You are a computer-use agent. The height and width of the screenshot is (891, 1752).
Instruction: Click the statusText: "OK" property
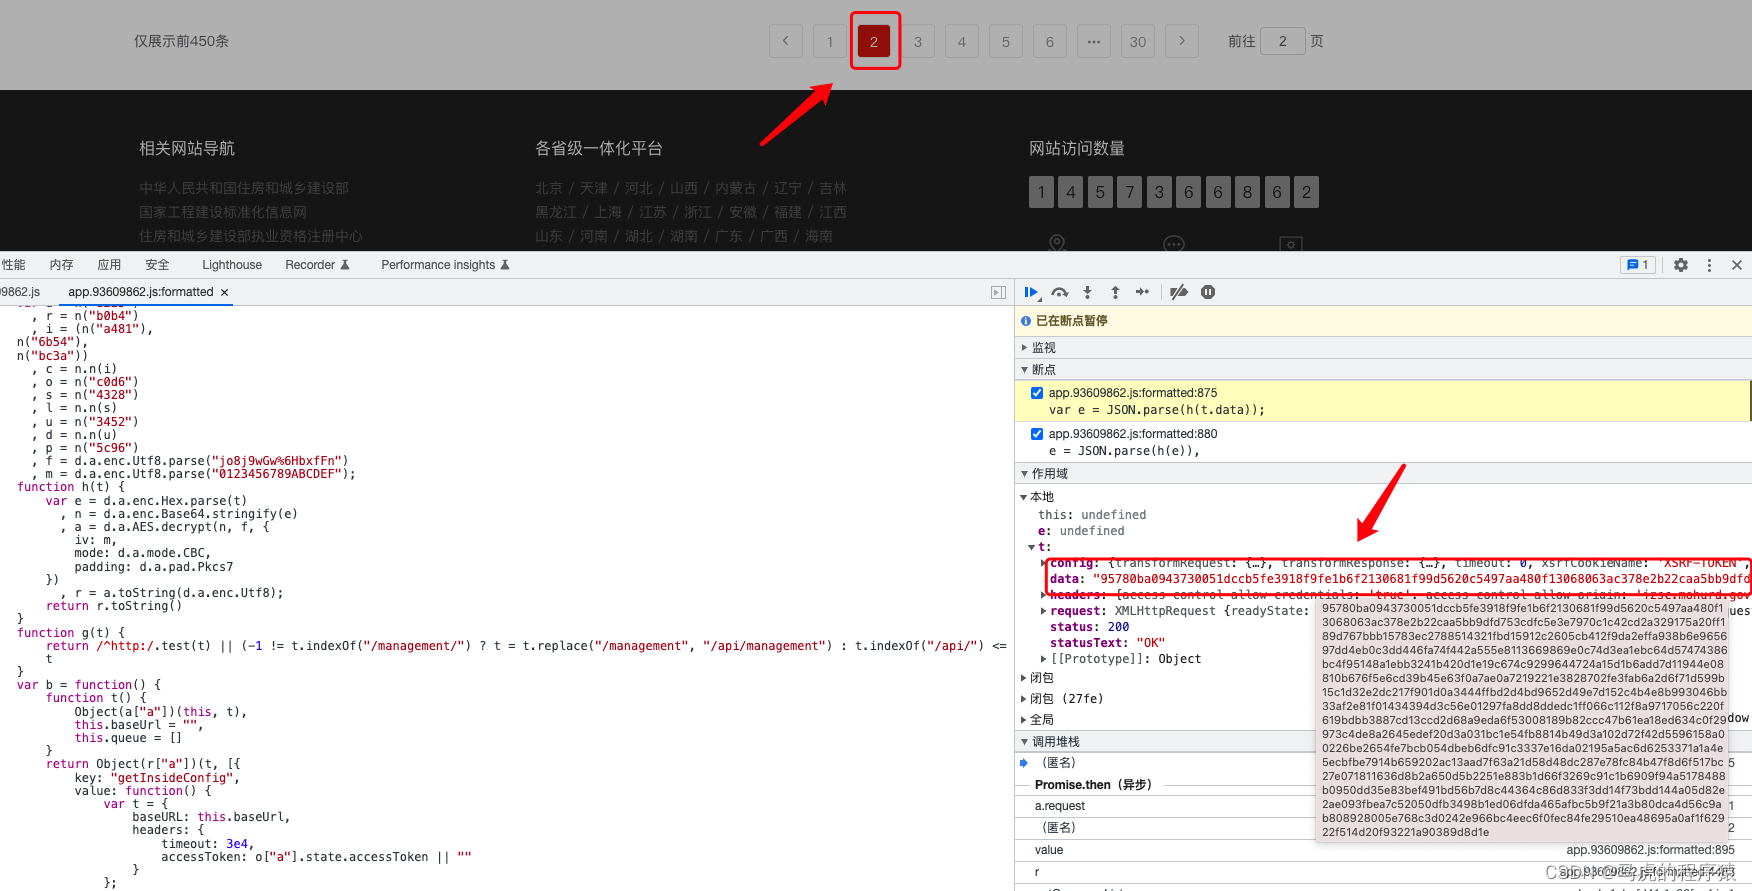point(1107,643)
